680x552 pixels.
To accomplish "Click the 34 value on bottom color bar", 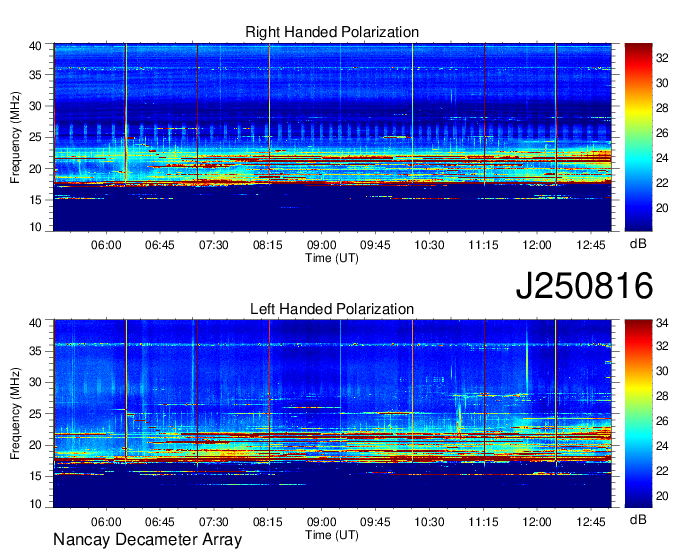I will (662, 322).
